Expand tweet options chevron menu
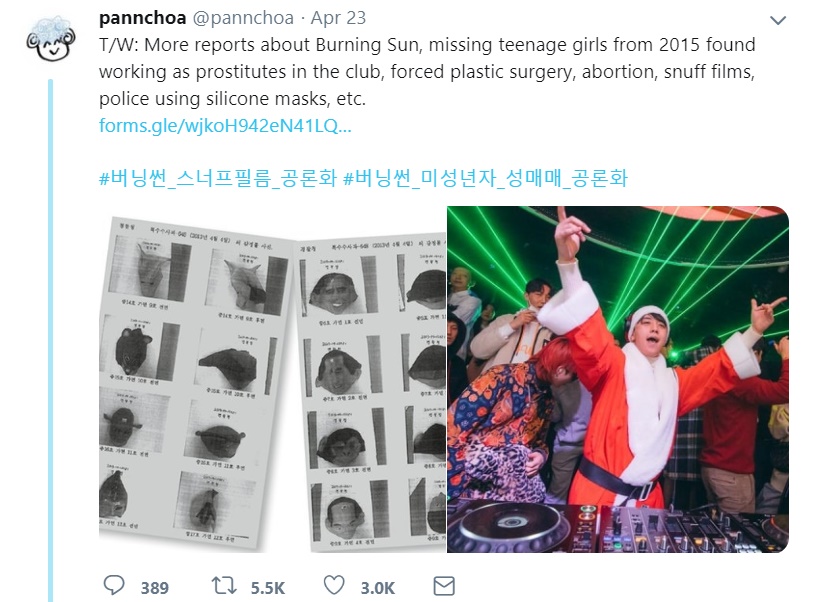830x602 pixels. (778, 21)
